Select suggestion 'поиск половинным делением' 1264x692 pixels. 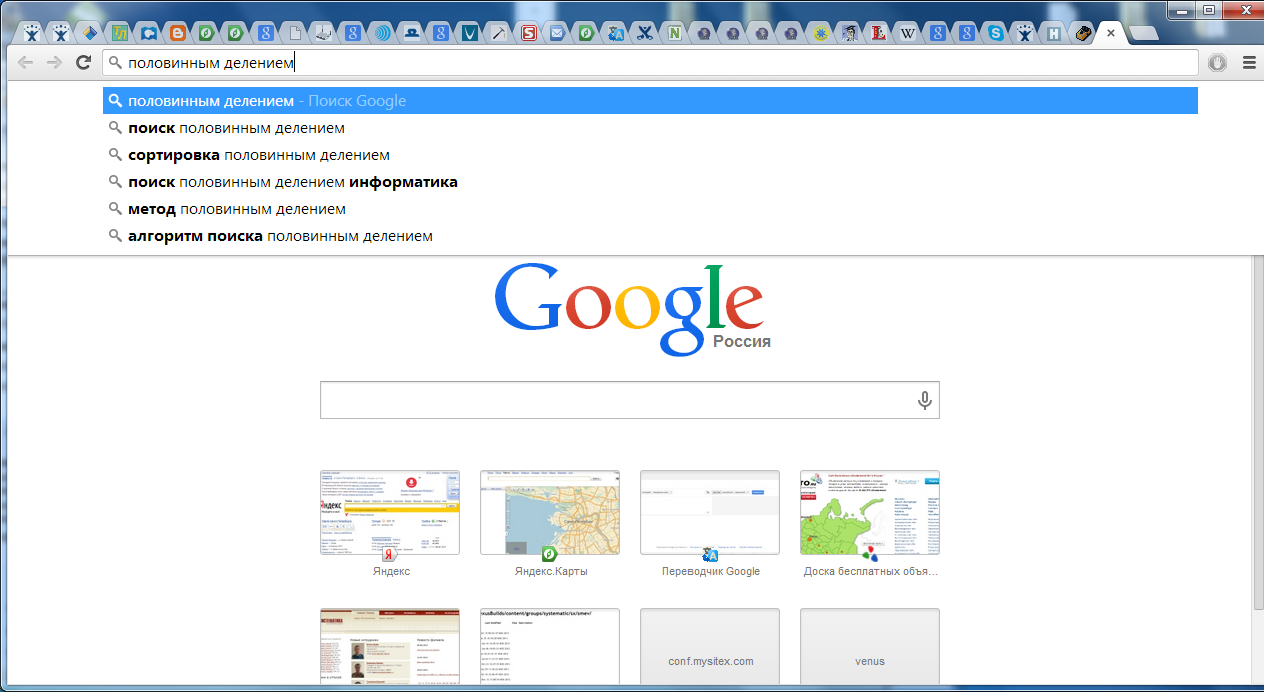[650, 128]
